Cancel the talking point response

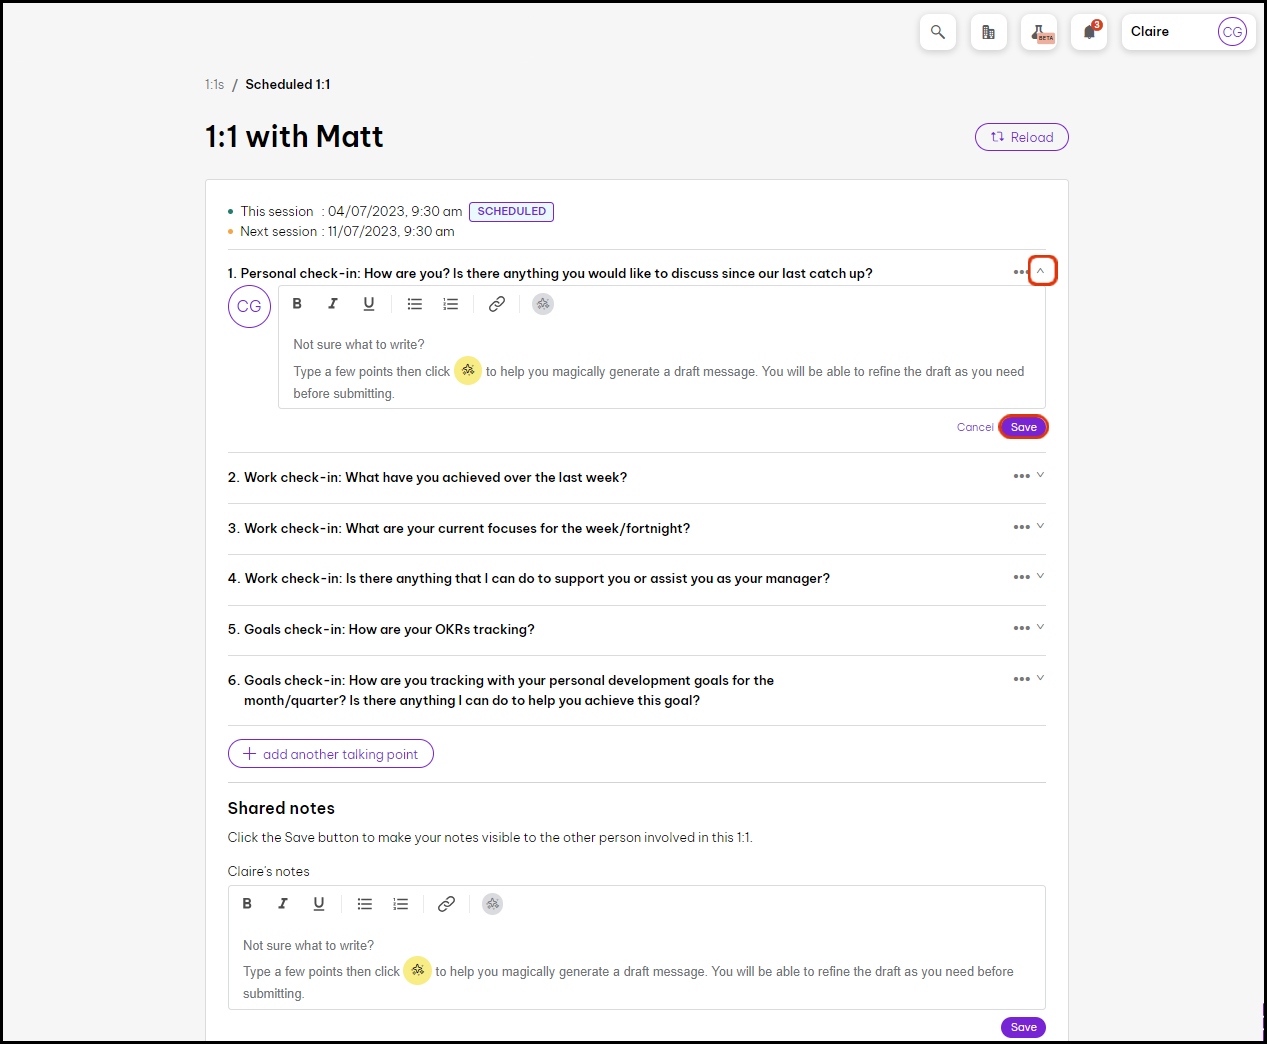[974, 427]
